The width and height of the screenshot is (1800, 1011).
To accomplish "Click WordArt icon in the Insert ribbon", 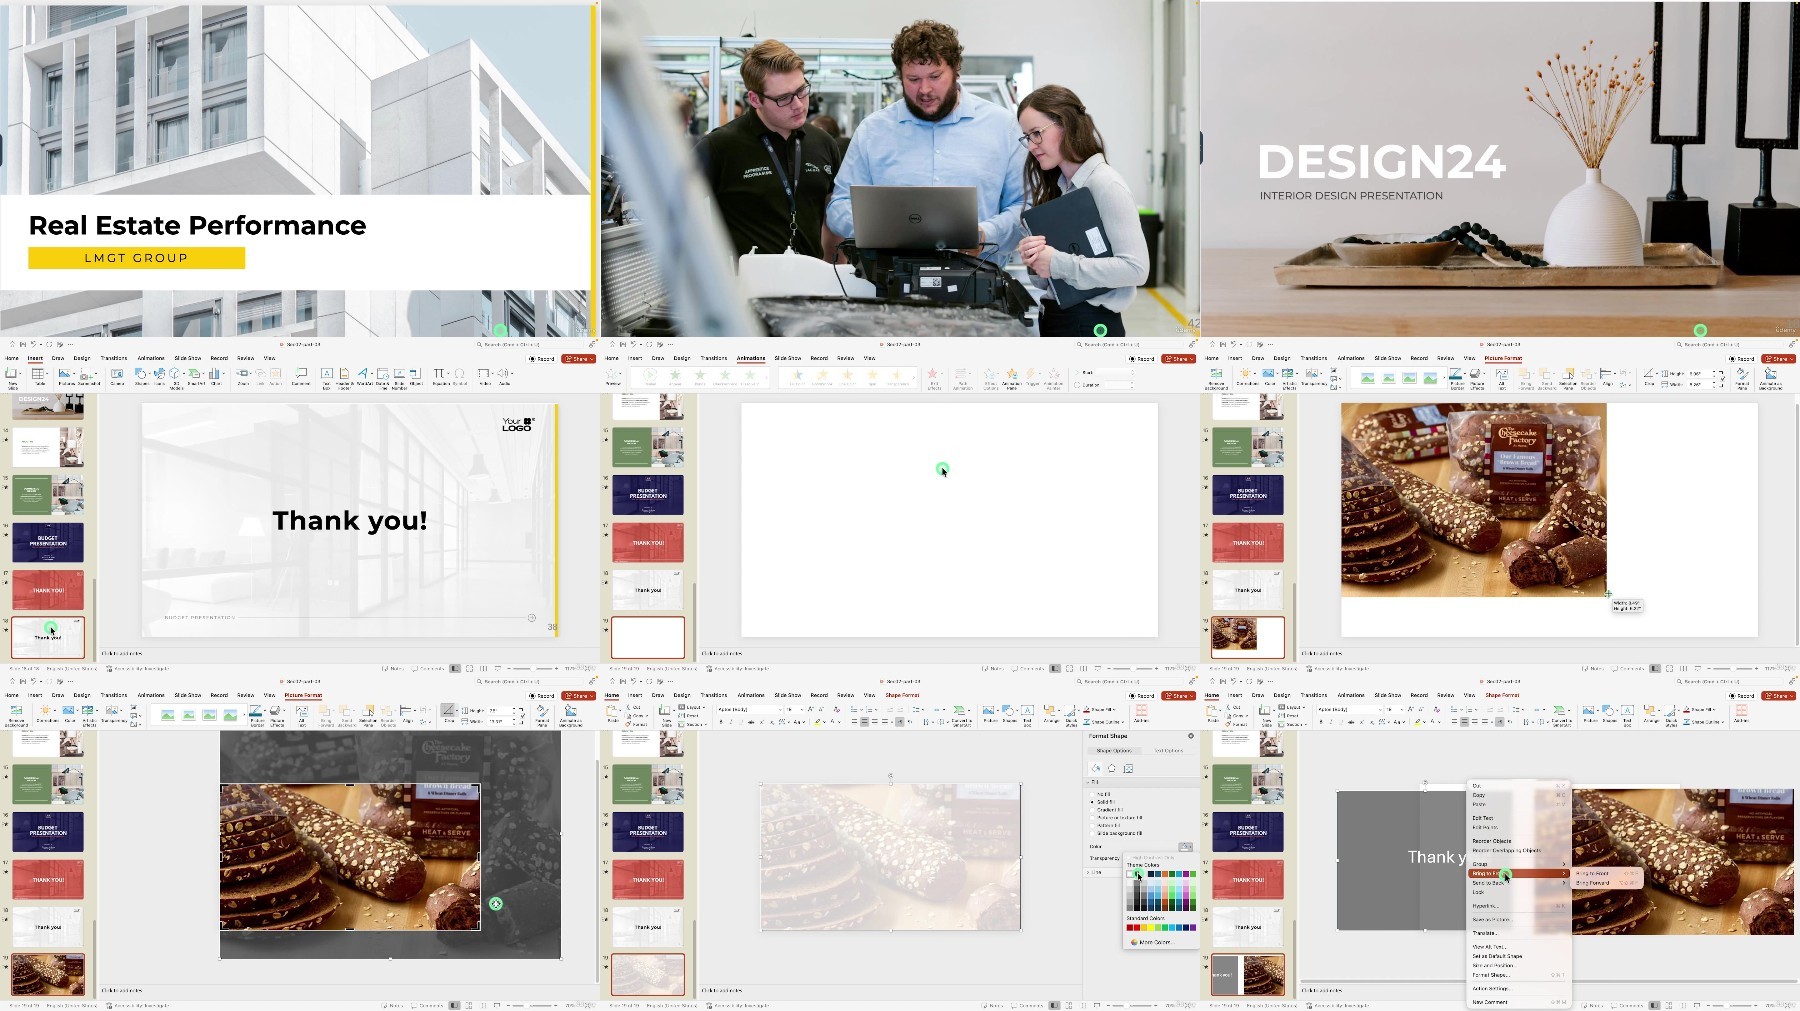I will click(364, 377).
